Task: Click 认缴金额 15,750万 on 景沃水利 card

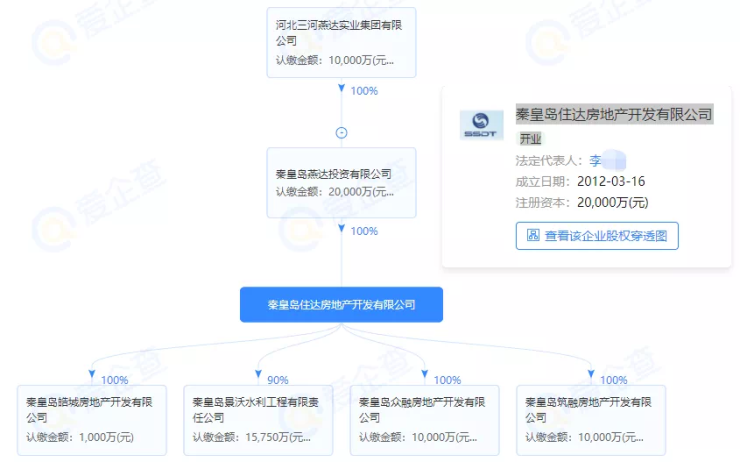Action: coord(252,437)
